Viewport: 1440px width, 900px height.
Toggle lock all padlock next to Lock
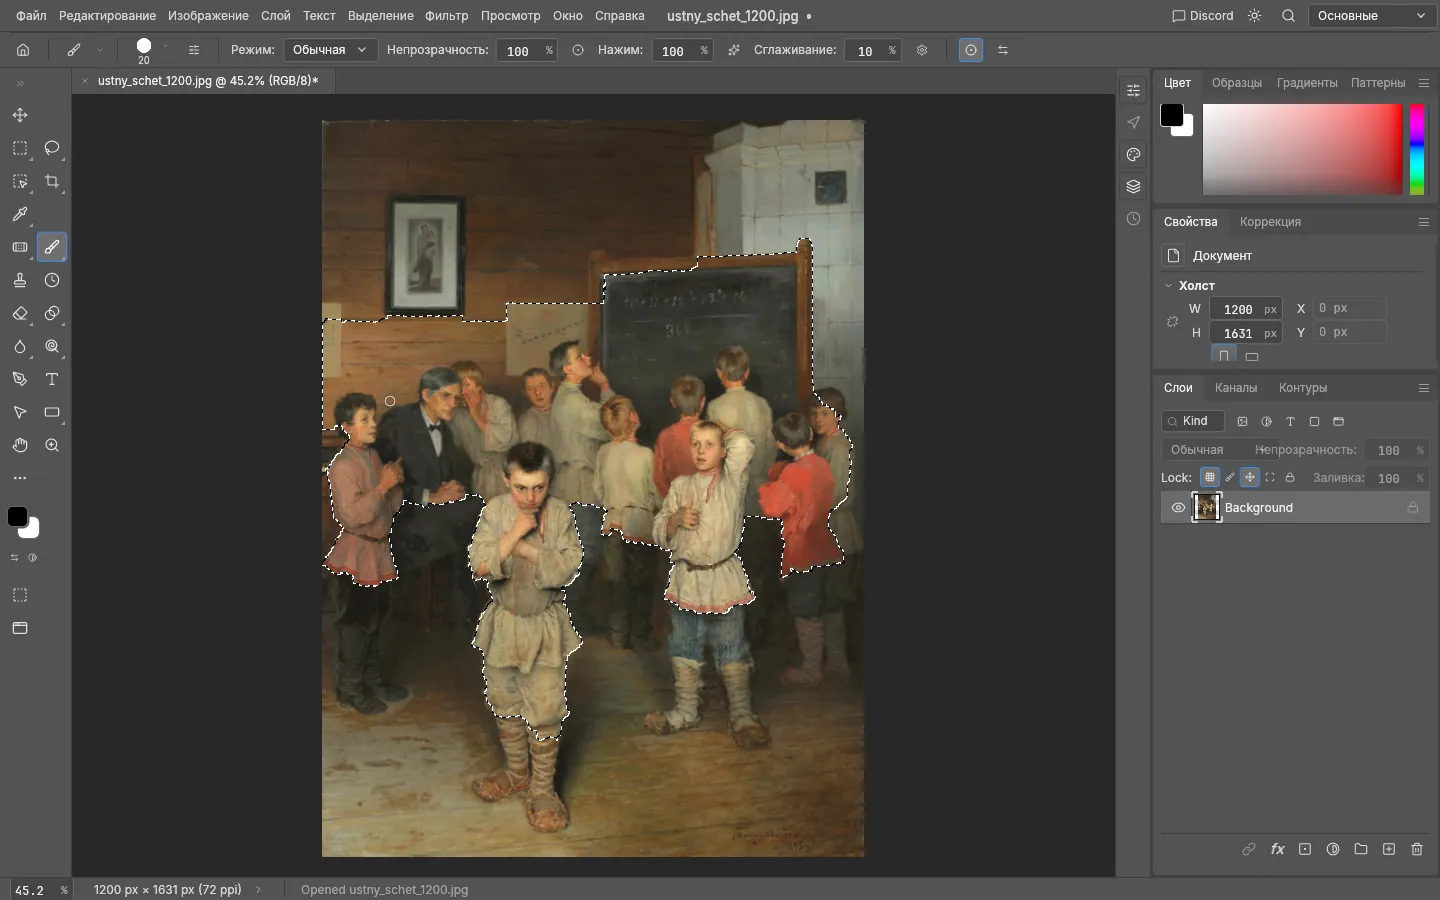[x=1290, y=477]
